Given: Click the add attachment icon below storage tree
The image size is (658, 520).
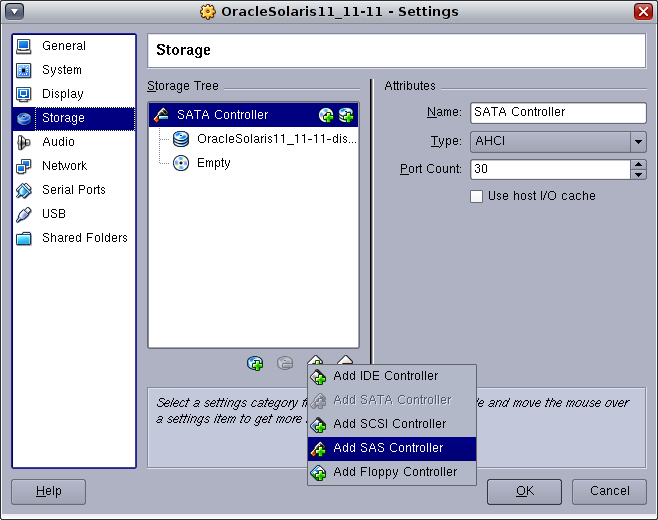Looking at the screenshot, I should coord(256,363).
